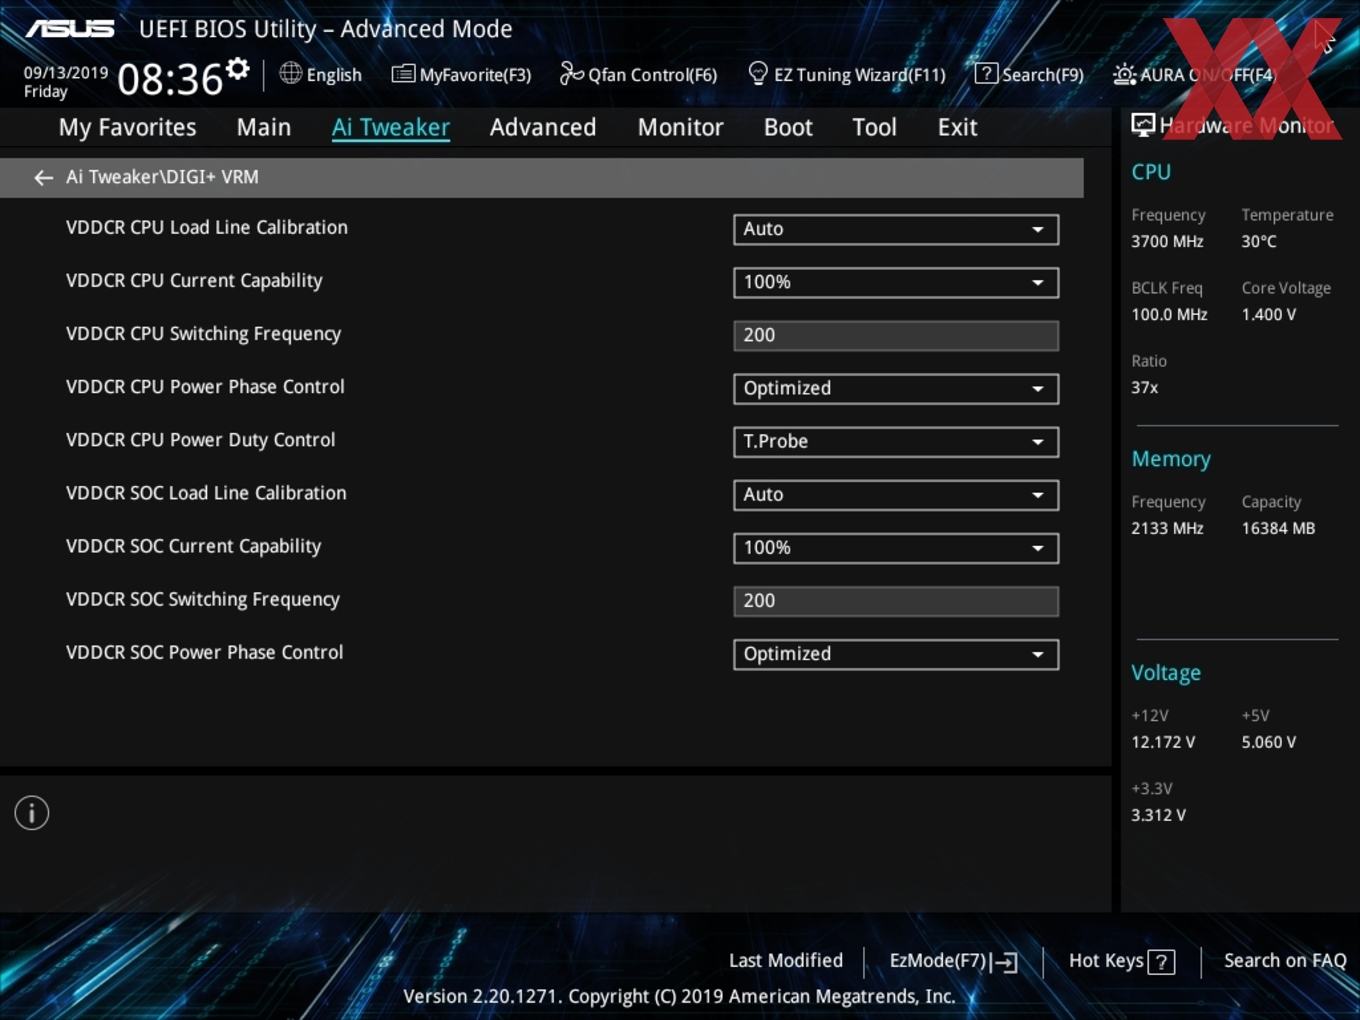Click the Hot Keys question mark icon
Screen dimensions: 1360x1020
click(x=1161, y=962)
